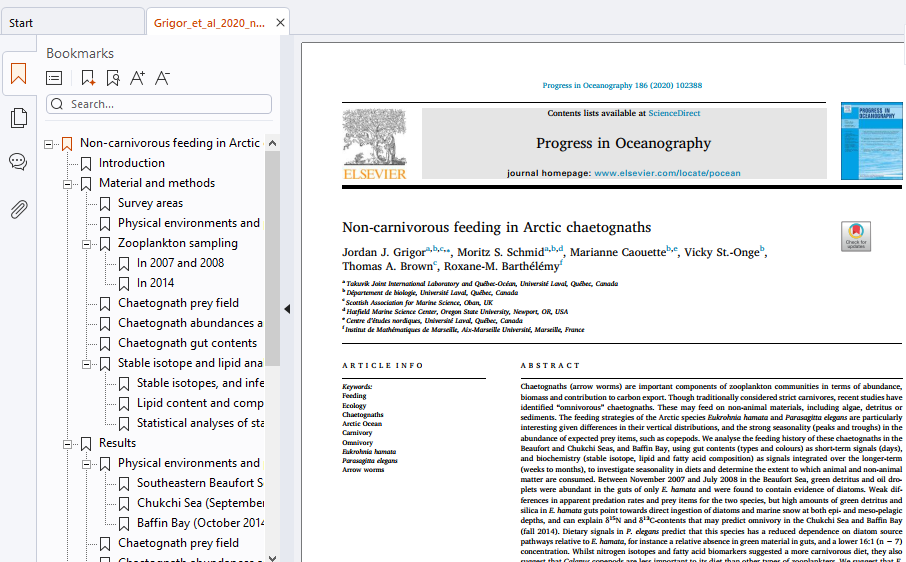Click the bookmark panel scroll-up arrow
Screen dimensions: 906x562
[273, 143]
